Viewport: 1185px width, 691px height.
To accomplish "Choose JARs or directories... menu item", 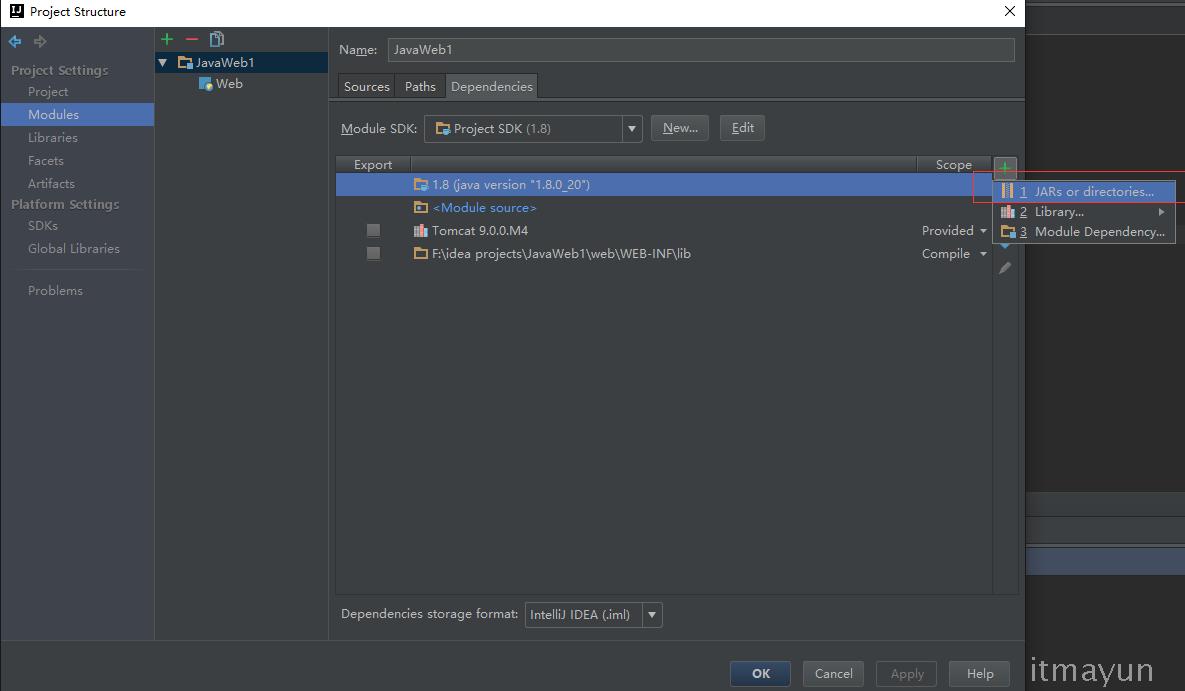I will 1084,192.
